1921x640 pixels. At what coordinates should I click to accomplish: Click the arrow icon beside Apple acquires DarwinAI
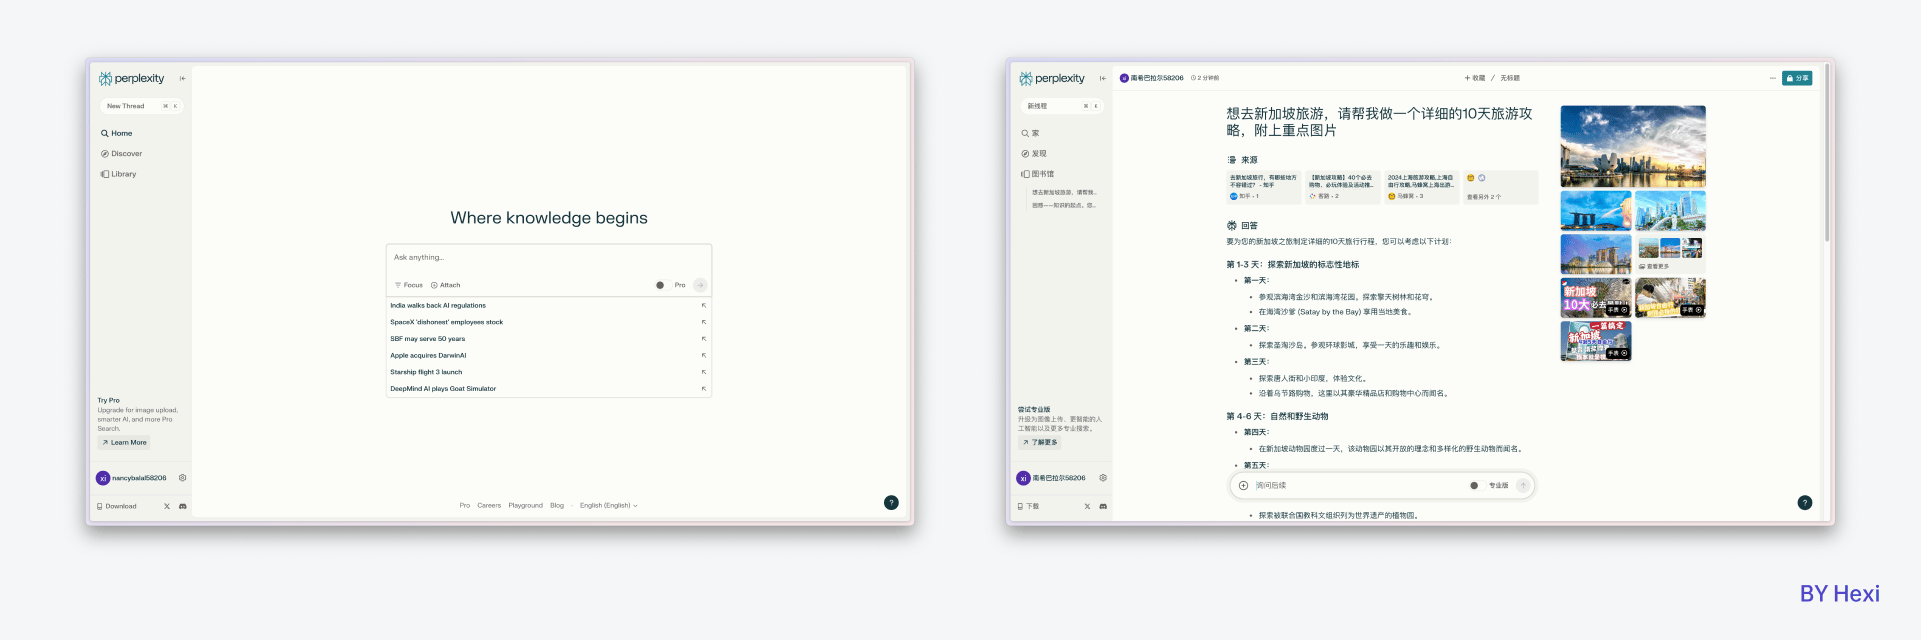(704, 355)
